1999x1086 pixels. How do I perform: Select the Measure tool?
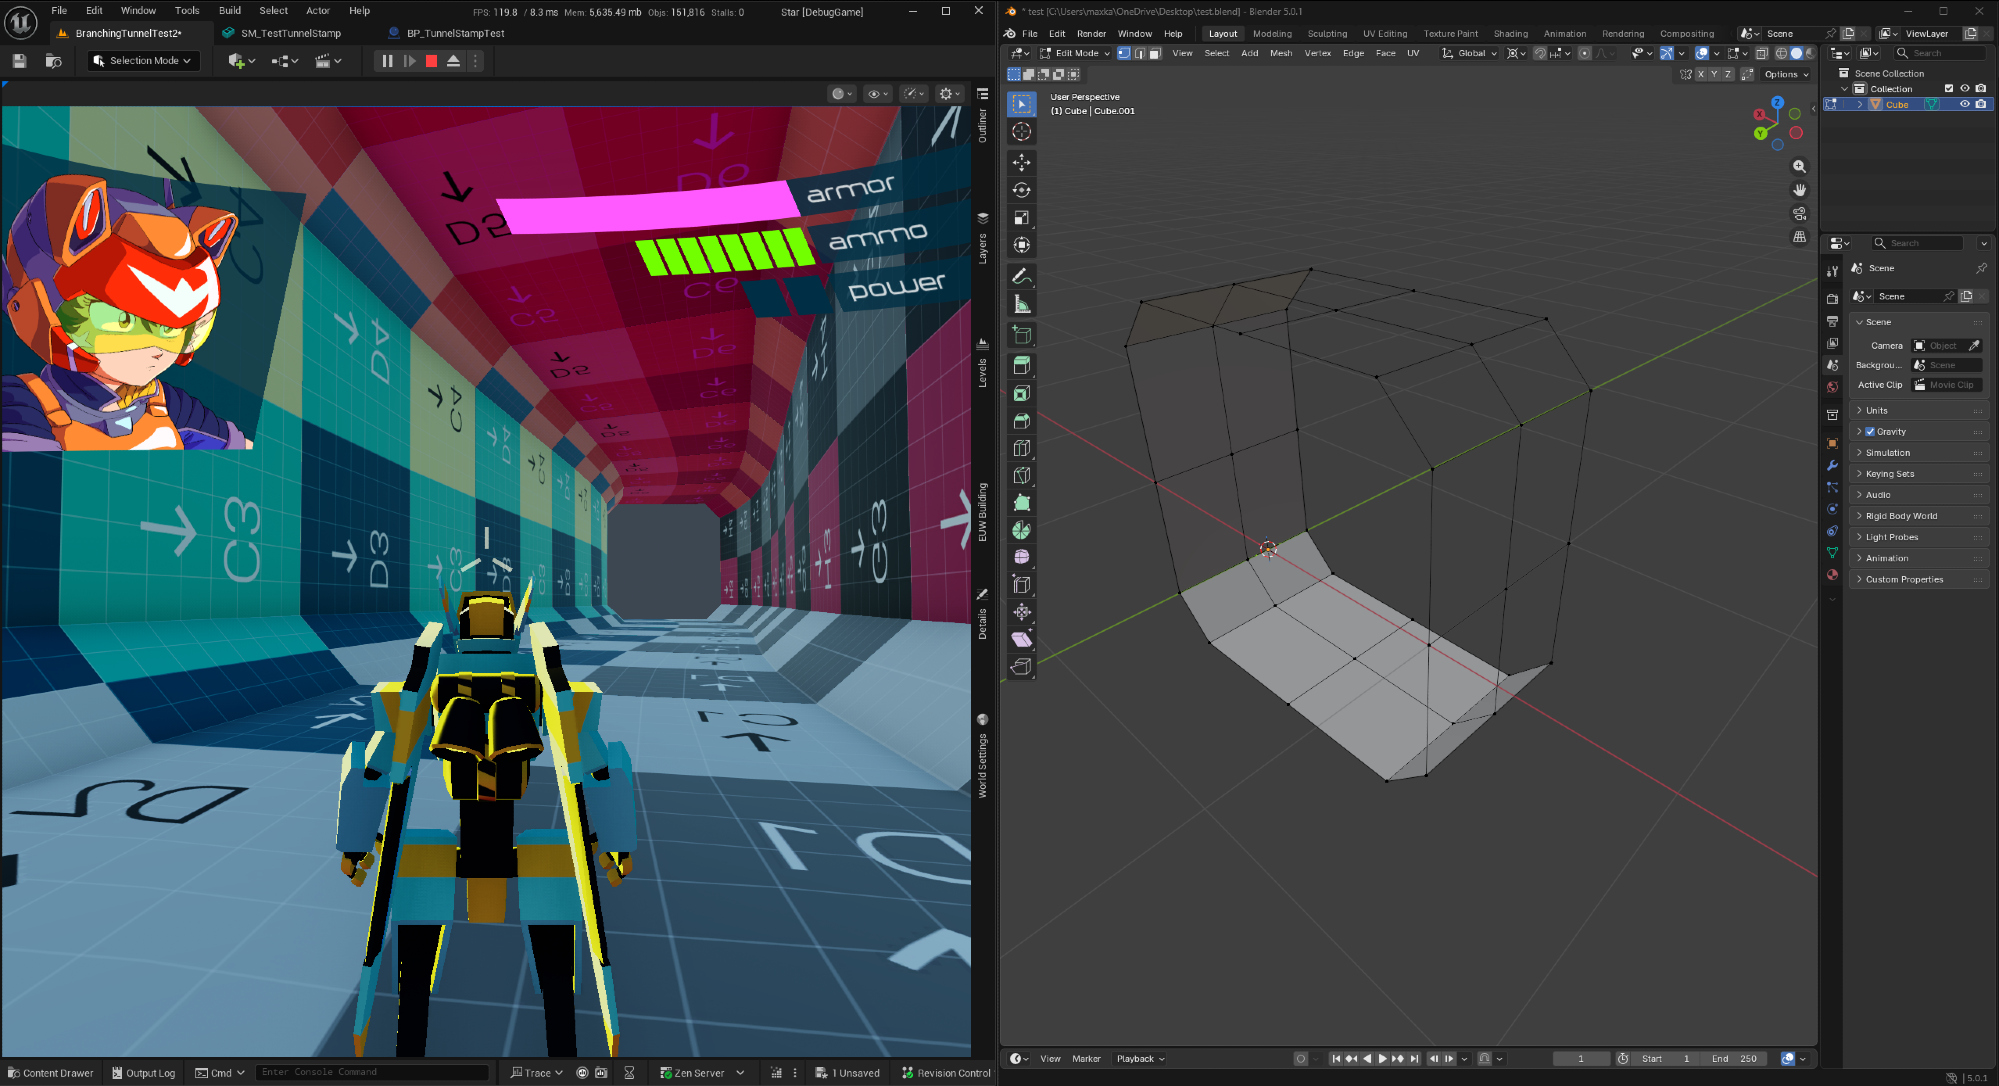[1021, 305]
